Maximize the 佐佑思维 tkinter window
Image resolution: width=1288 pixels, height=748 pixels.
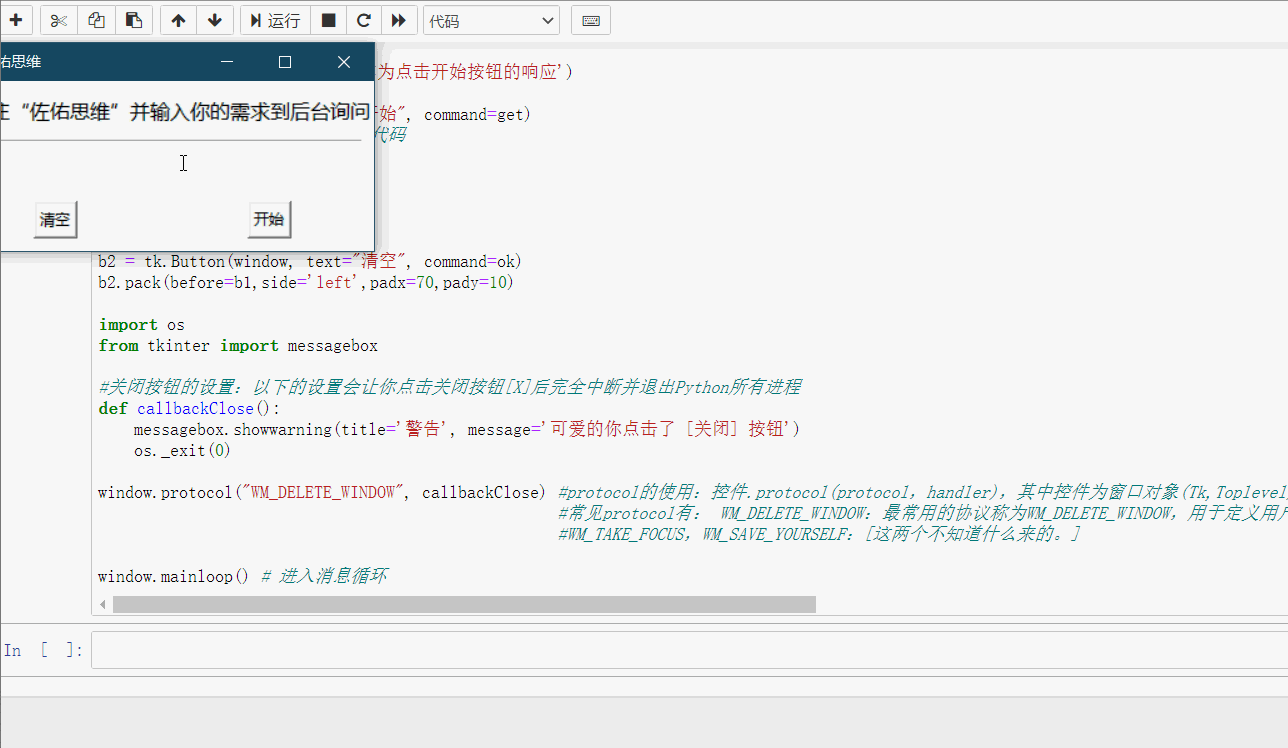click(x=285, y=62)
